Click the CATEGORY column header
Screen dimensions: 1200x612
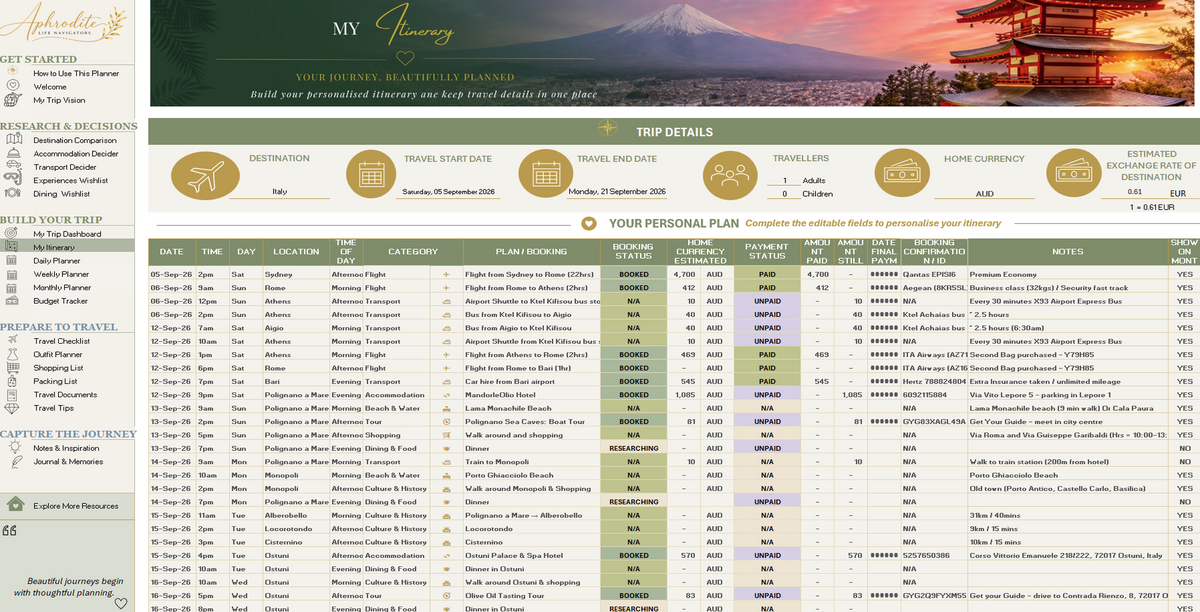(413, 252)
